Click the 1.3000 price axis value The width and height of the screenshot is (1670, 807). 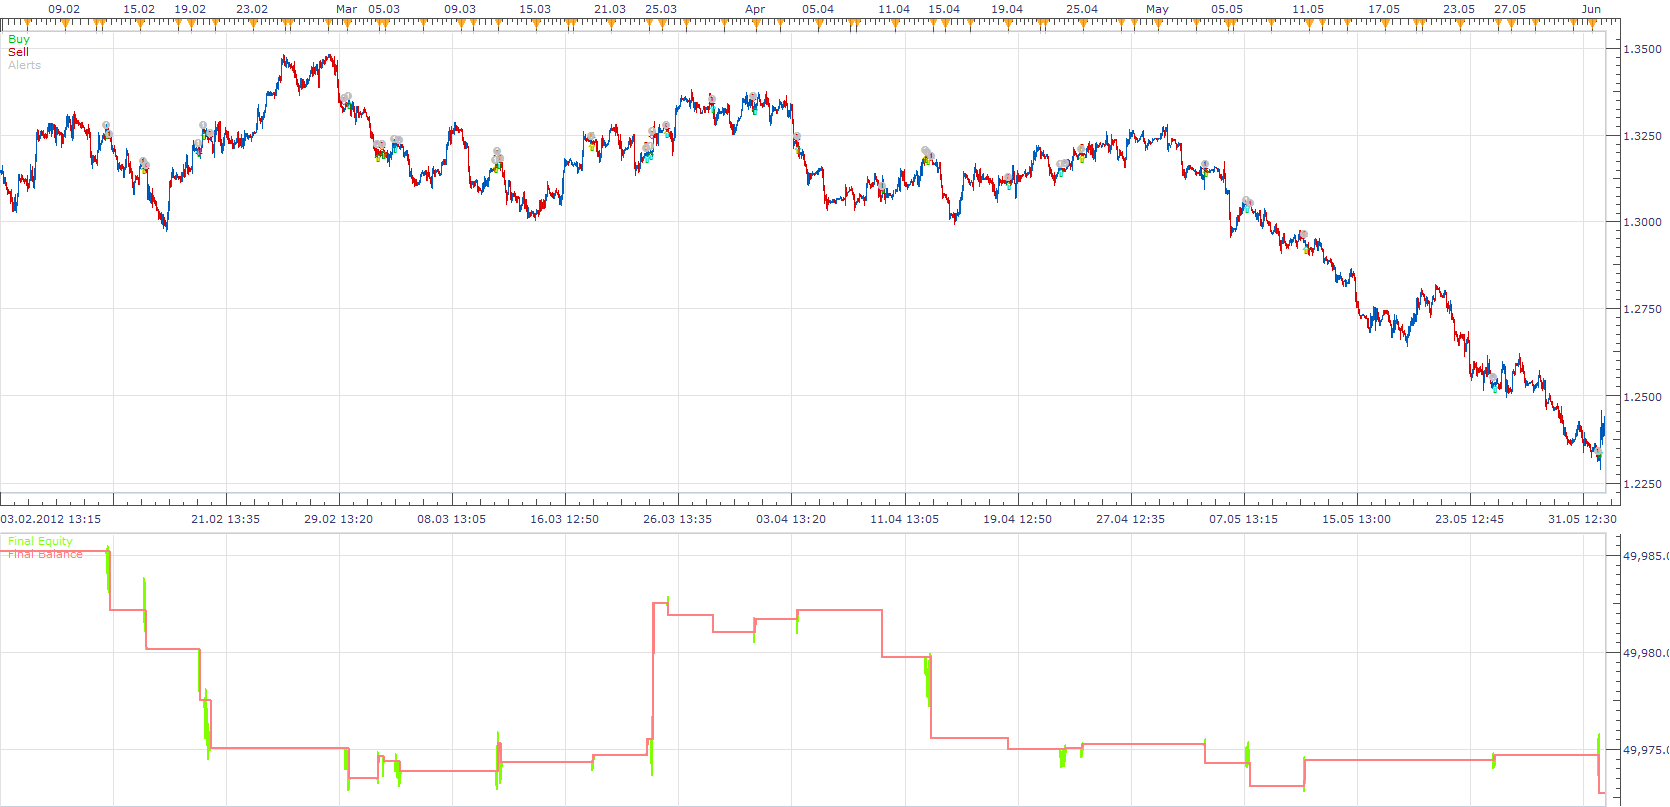click(1643, 222)
